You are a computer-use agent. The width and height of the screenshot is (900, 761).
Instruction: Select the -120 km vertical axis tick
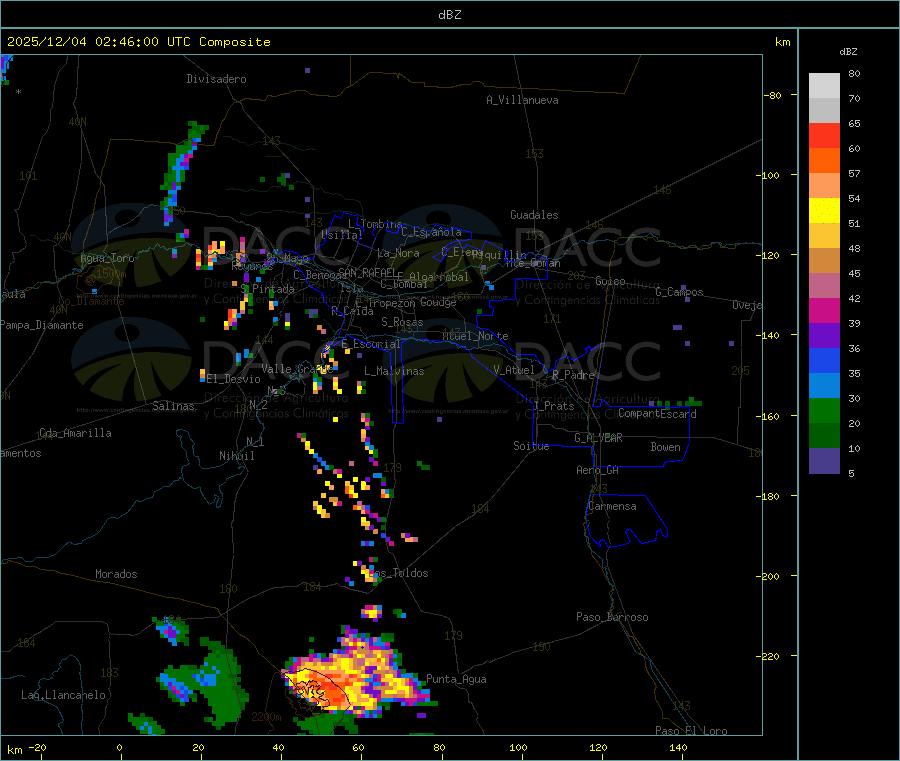(x=770, y=255)
